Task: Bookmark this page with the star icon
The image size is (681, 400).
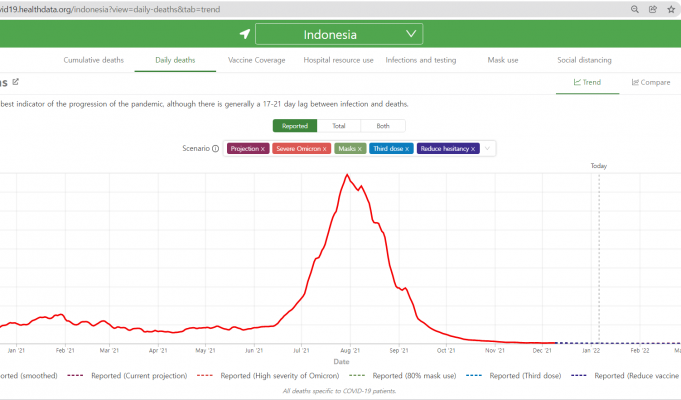Action: [672, 9]
